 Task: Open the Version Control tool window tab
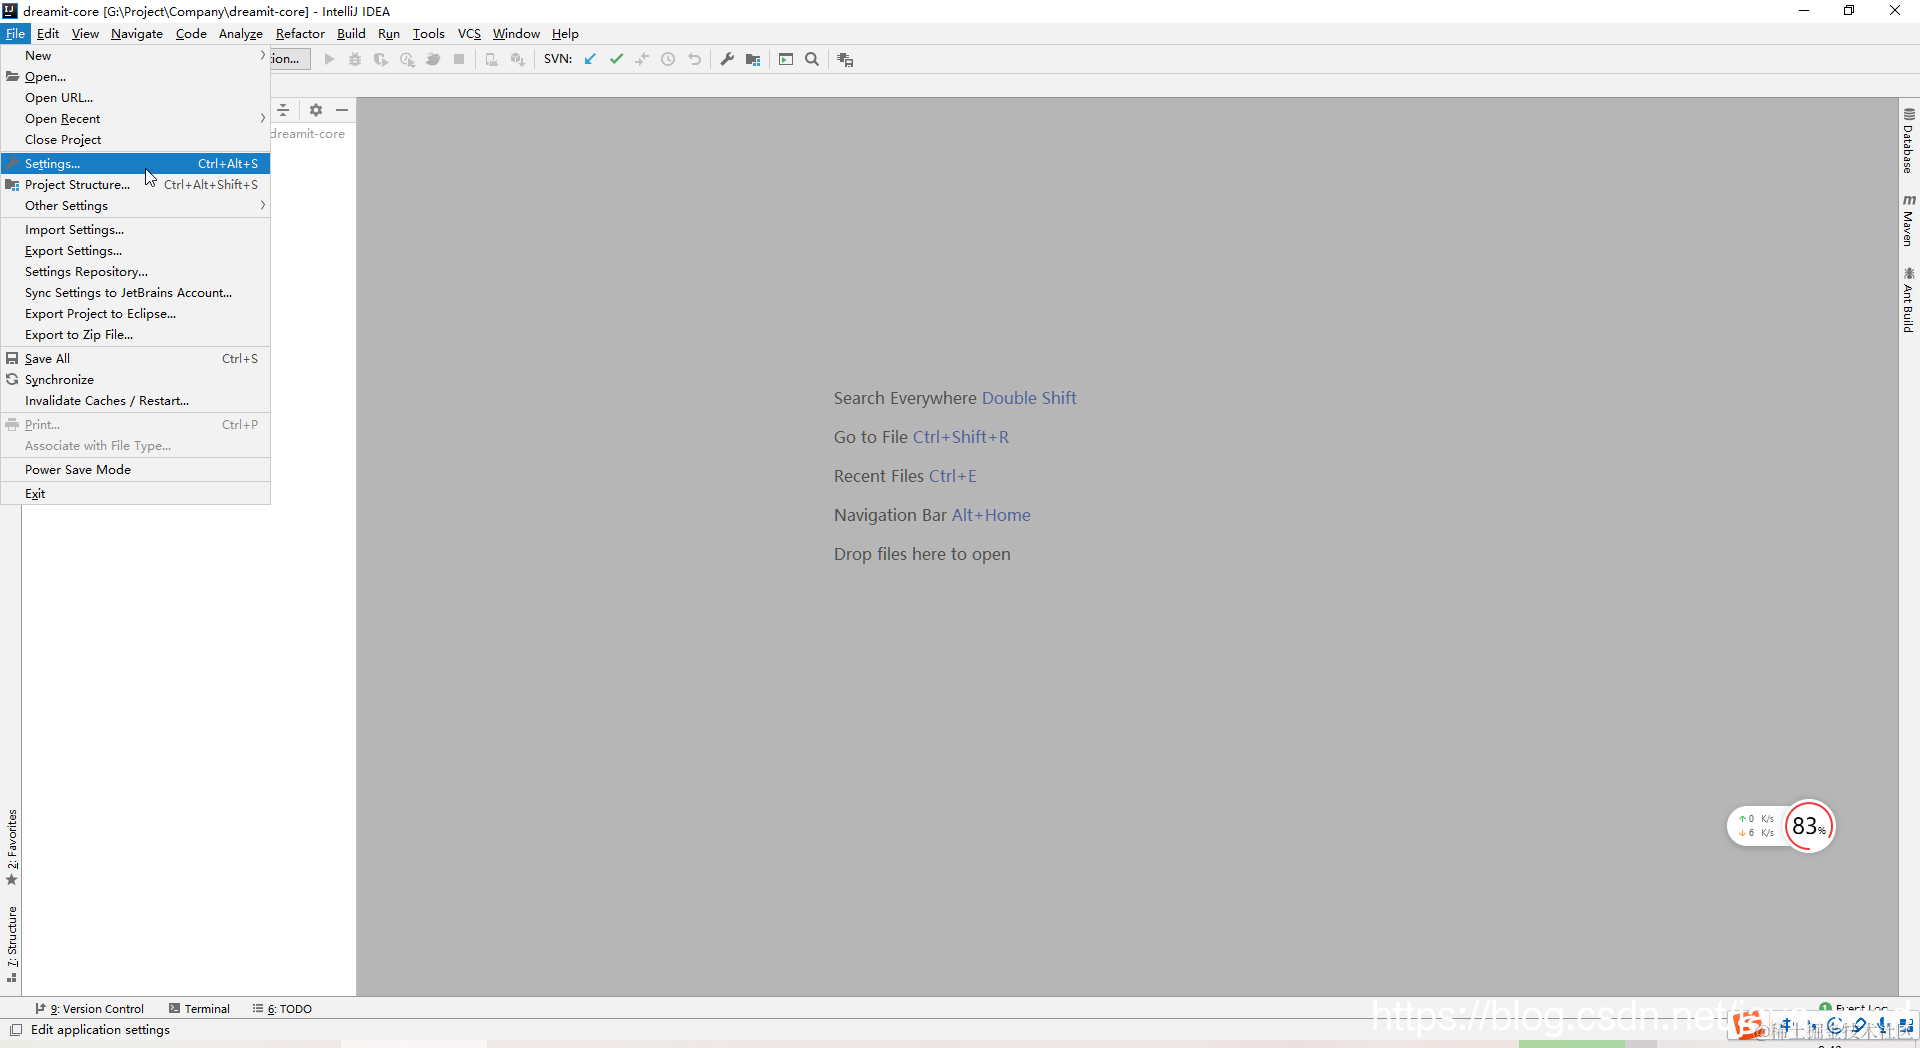pyautogui.click(x=90, y=1009)
